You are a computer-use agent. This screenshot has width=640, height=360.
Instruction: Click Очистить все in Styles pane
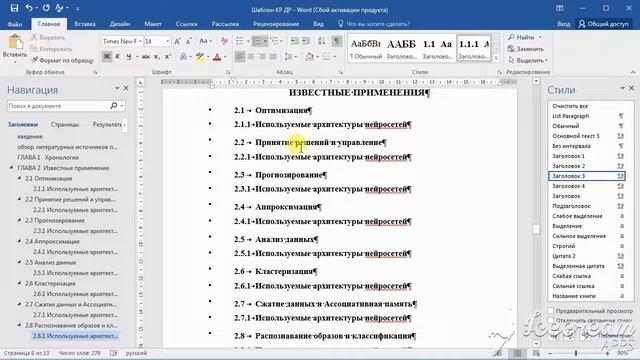[570, 106]
